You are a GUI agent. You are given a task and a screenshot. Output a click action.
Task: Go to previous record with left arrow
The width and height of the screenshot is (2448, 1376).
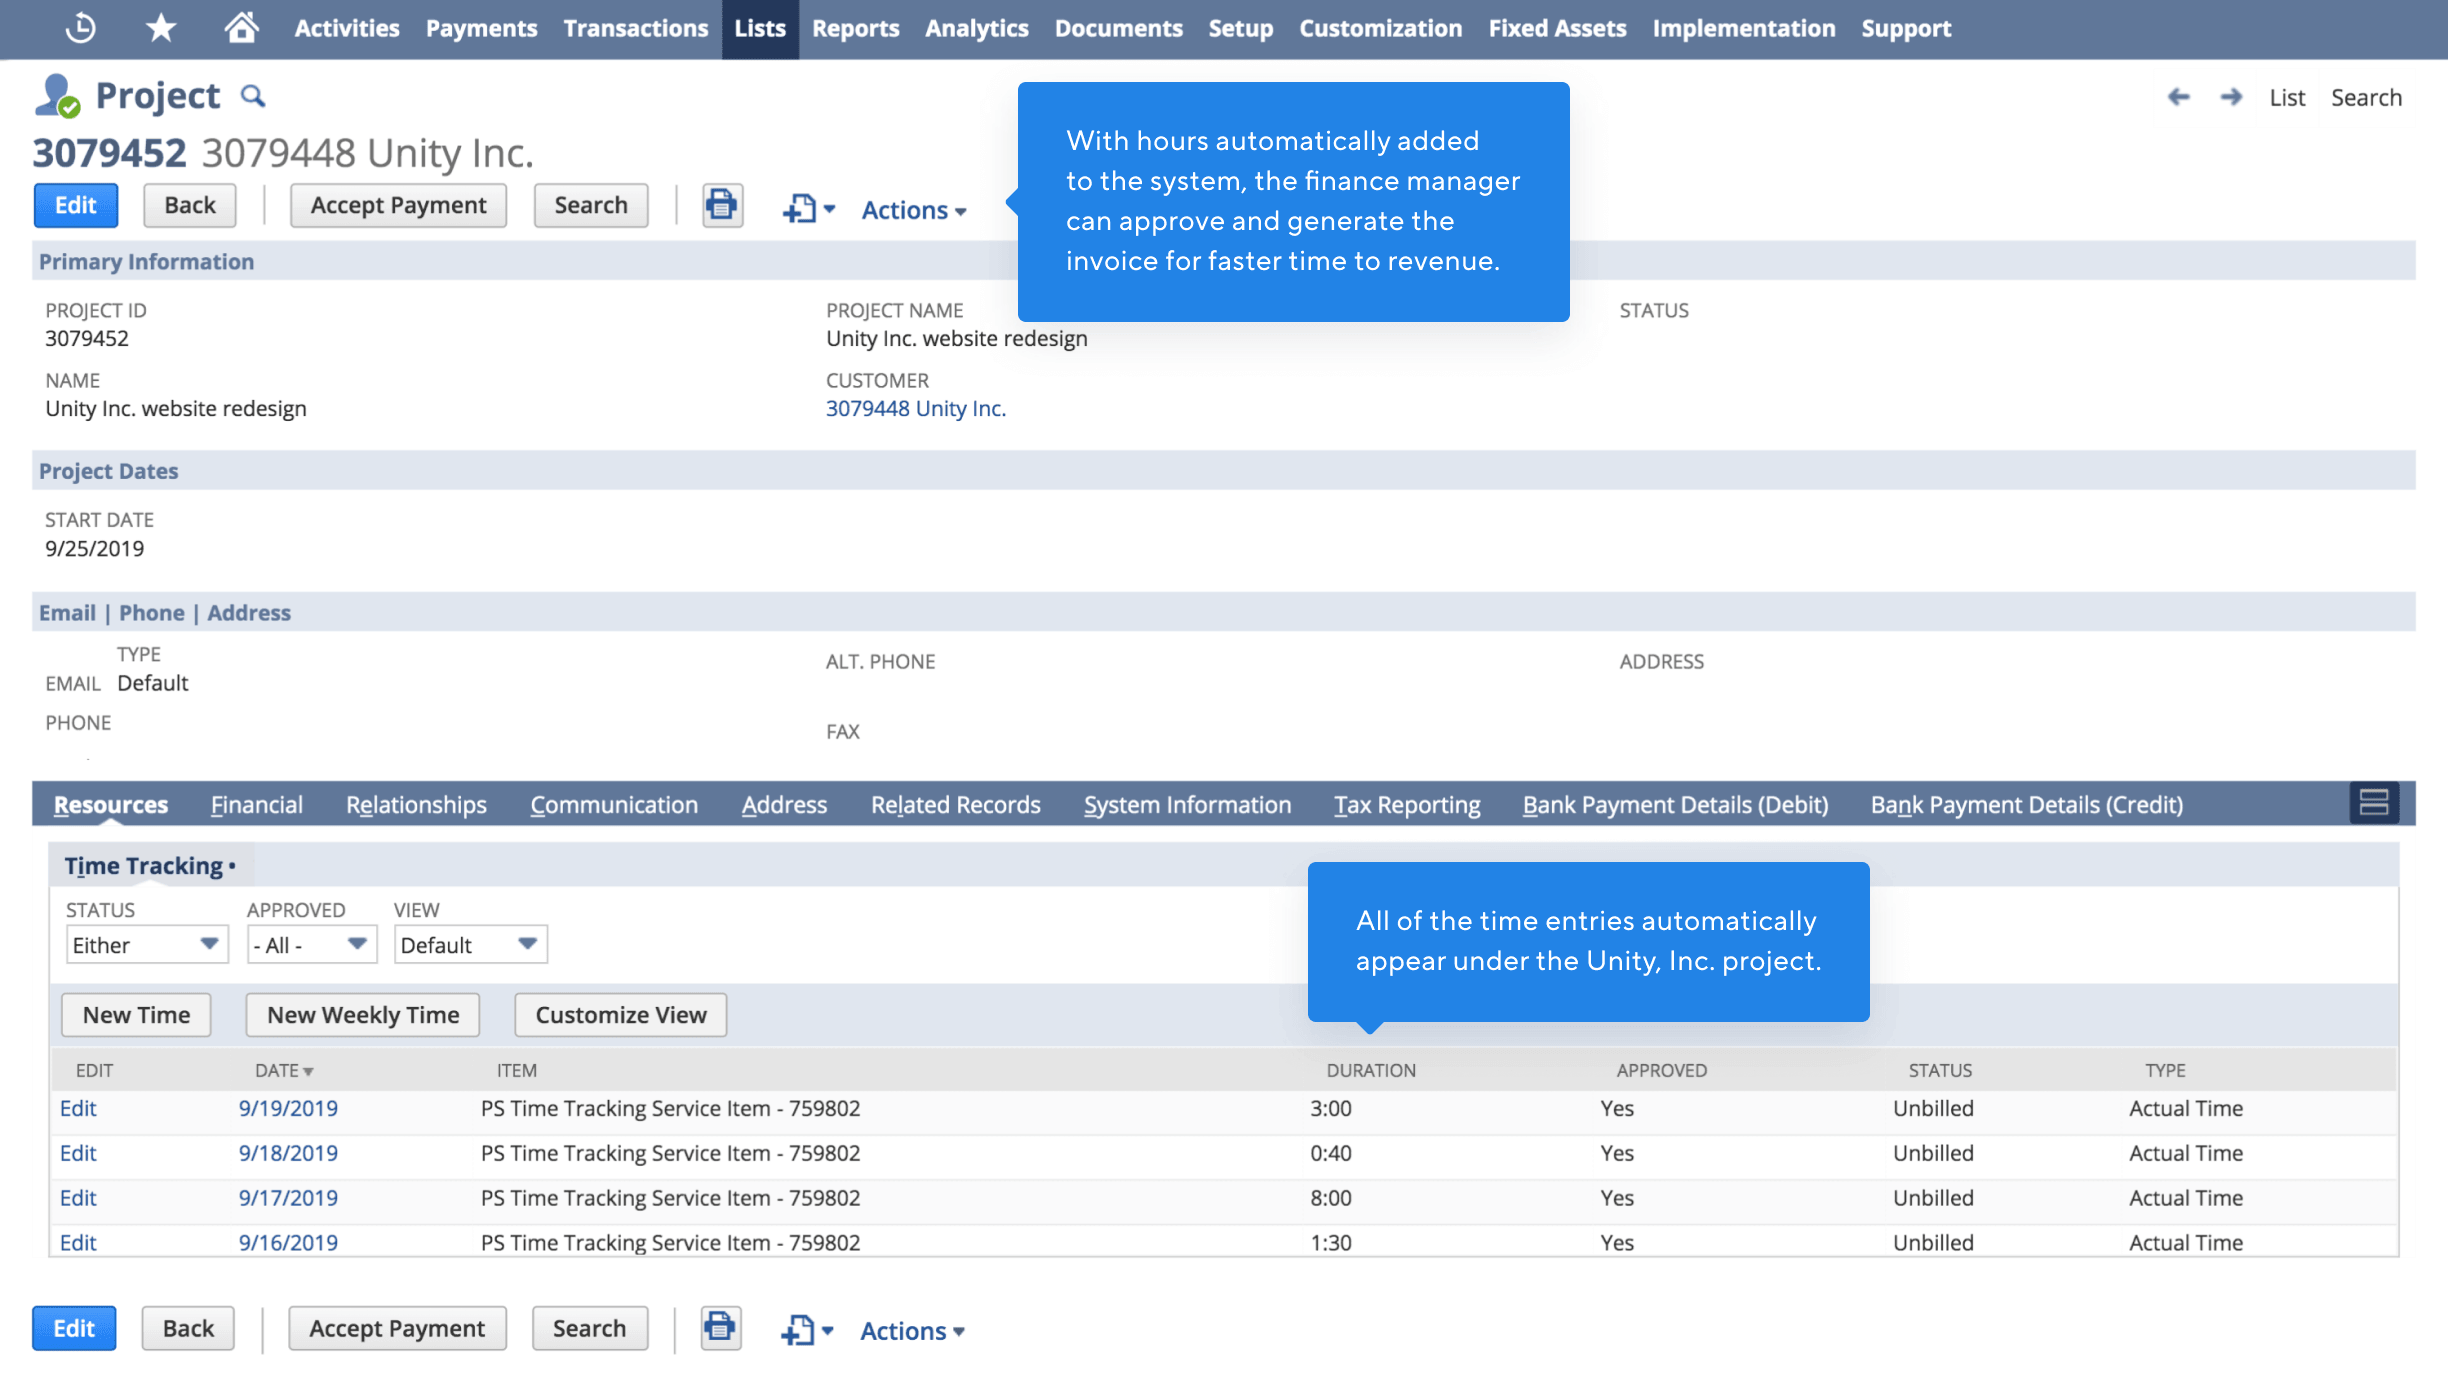pos(2178,97)
